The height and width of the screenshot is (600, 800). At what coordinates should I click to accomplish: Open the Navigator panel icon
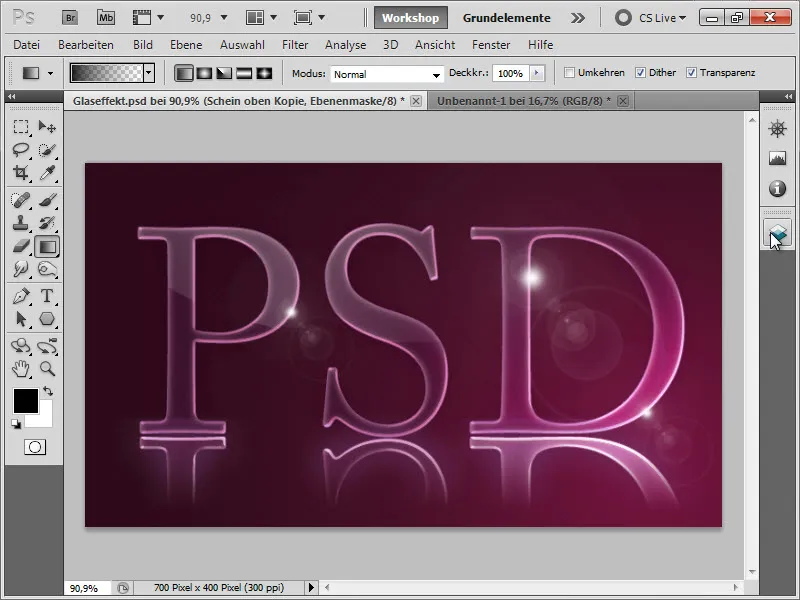click(777, 129)
